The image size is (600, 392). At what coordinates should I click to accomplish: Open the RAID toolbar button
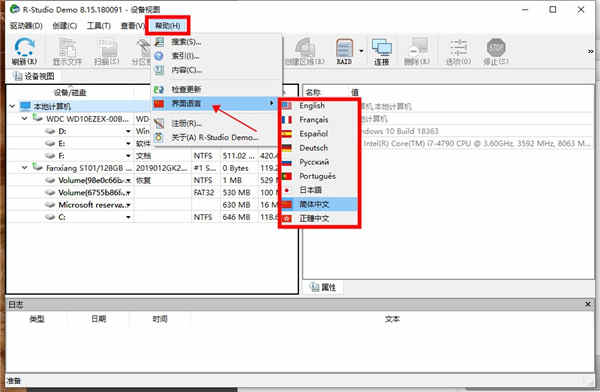coord(344,51)
